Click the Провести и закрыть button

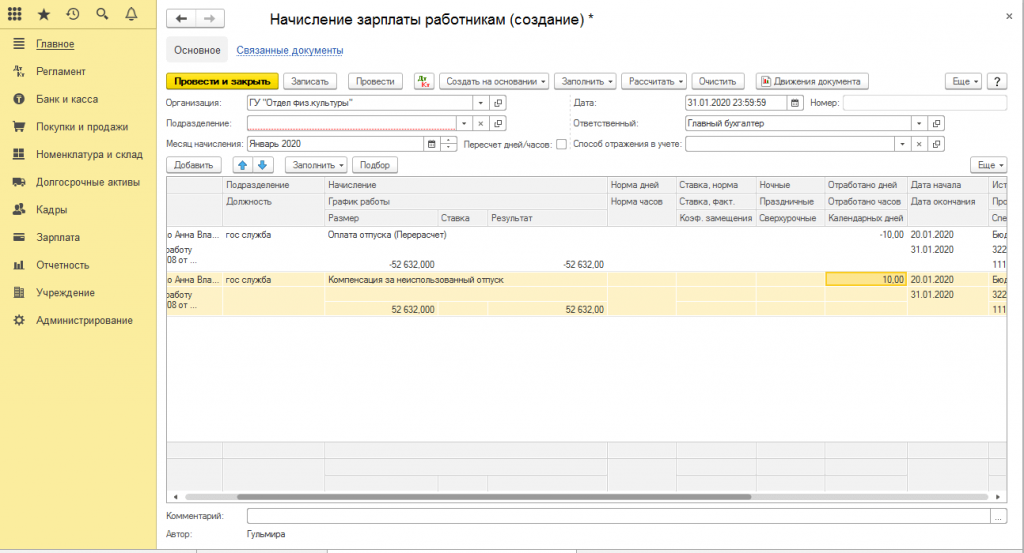[222, 81]
